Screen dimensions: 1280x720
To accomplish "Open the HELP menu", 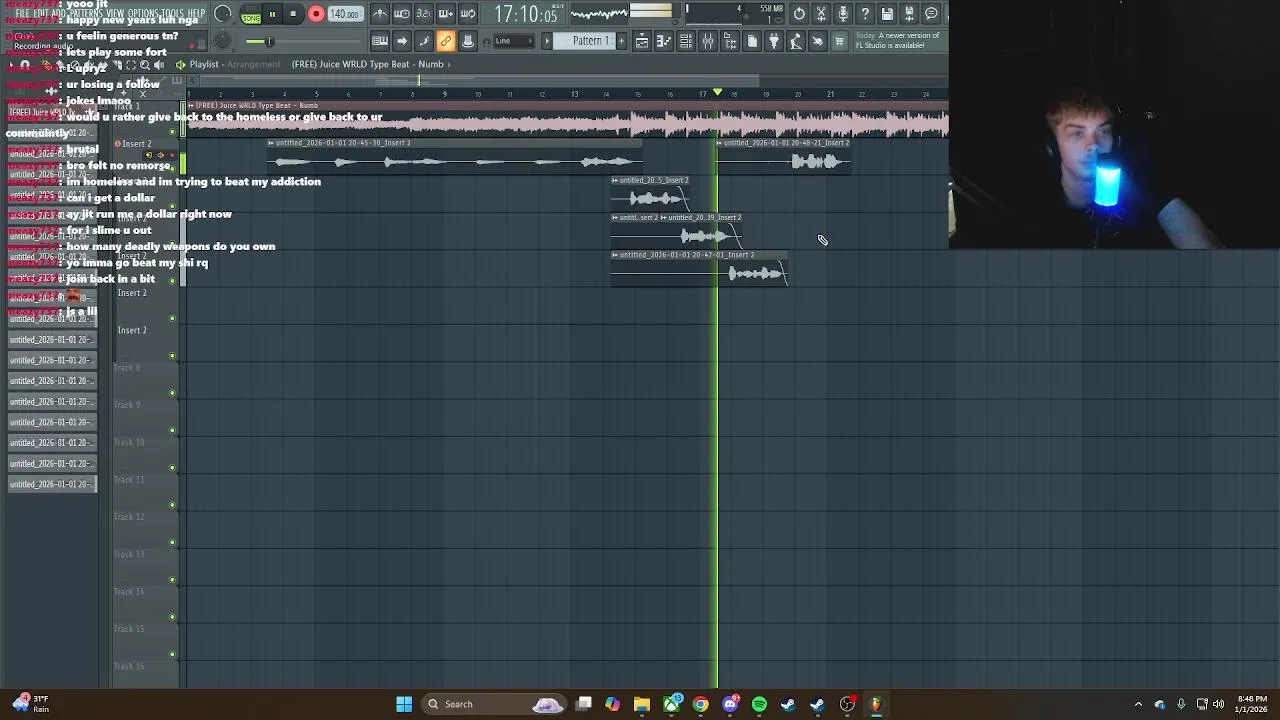I will click(196, 14).
